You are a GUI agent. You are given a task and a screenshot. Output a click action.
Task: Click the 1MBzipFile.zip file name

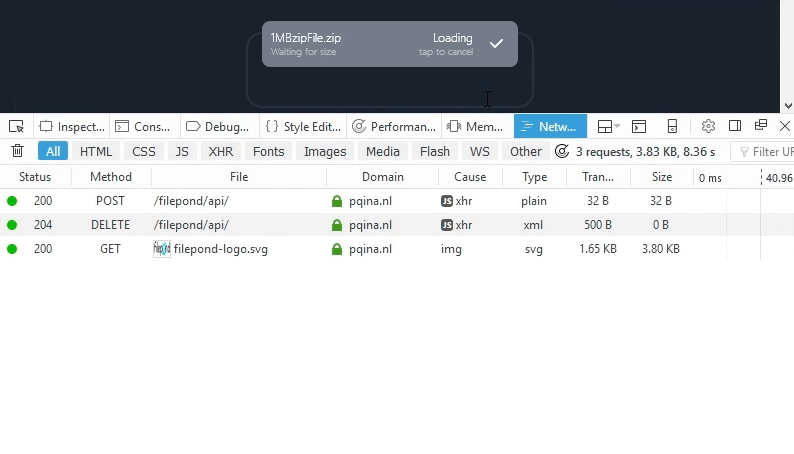point(305,38)
